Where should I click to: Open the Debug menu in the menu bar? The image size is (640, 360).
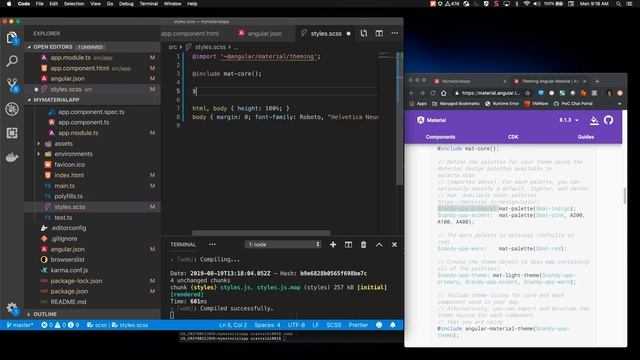pyautogui.click(x=126, y=4)
